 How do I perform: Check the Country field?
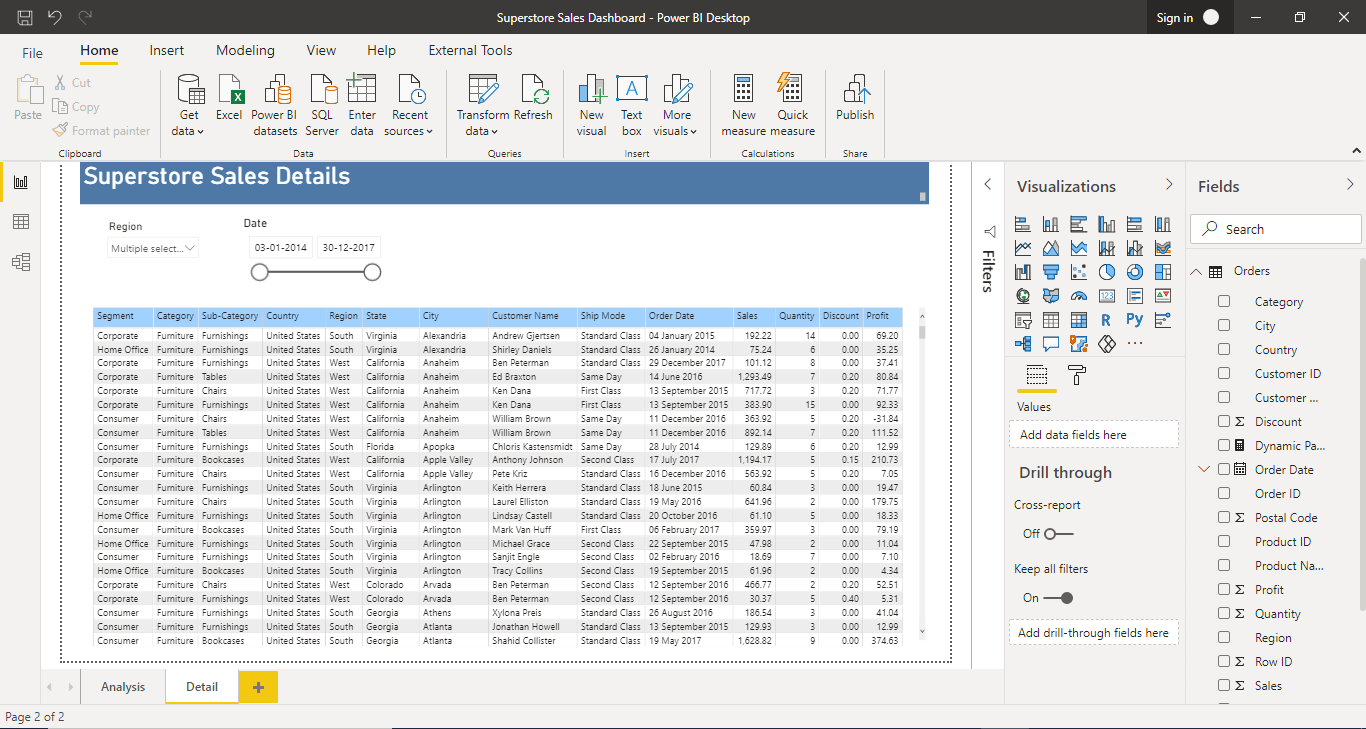[1224, 350]
